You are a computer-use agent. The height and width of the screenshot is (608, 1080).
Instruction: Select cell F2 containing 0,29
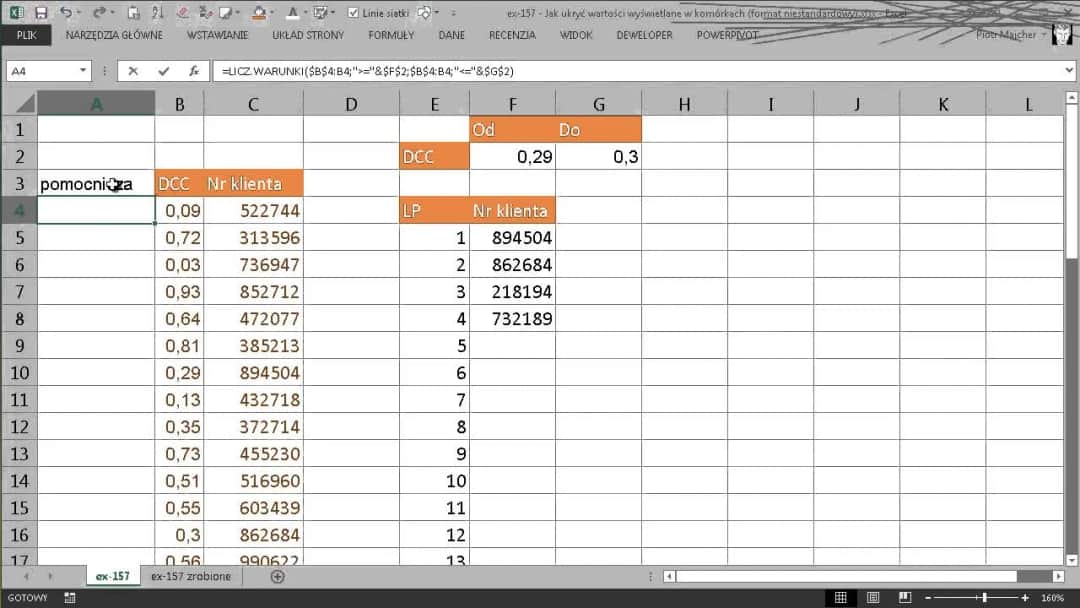coord(512,157)
